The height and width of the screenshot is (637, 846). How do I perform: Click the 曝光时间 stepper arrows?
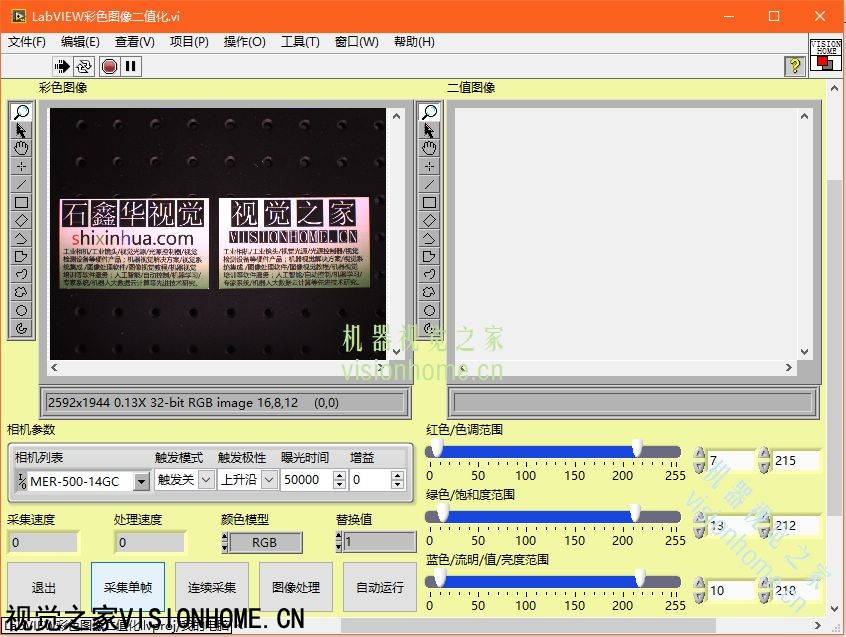coord(339,480)
